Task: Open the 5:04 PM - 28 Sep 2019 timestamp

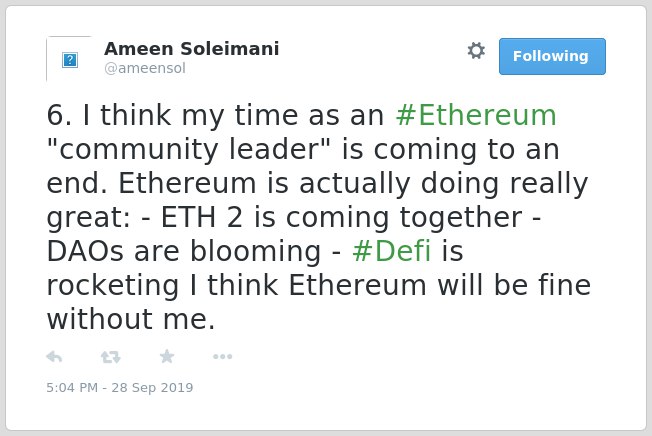Action: click(x=120, y=387)
